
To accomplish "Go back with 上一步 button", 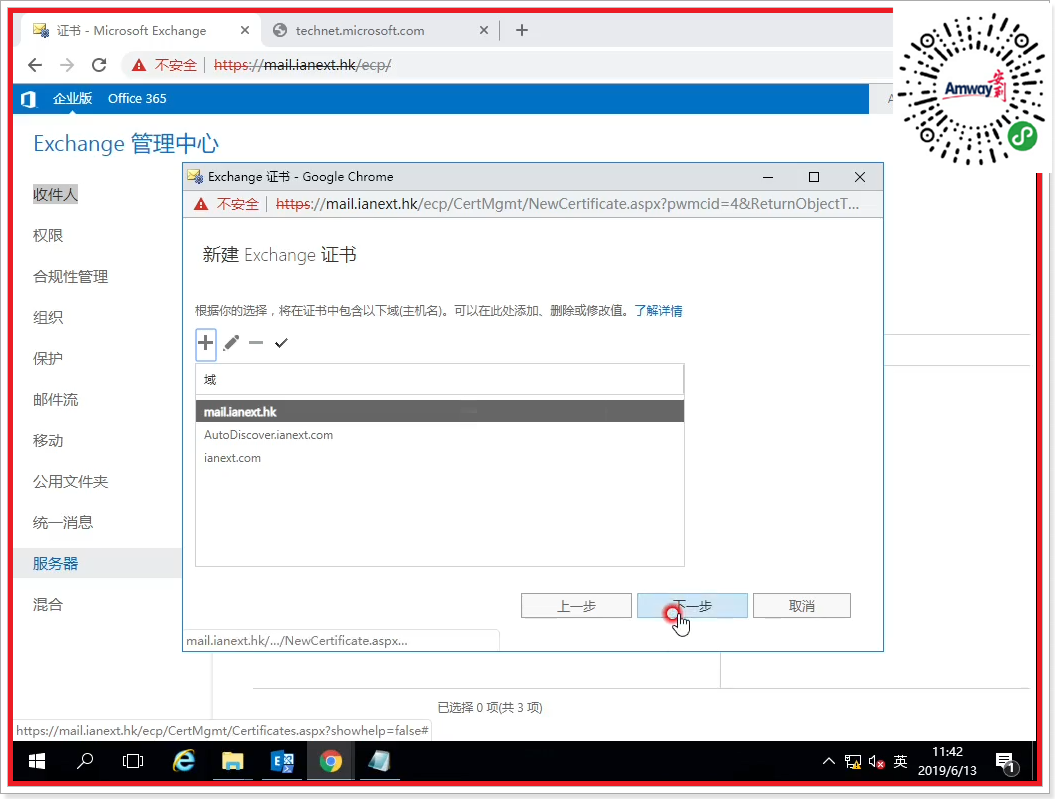I will pyautogui.click(x=576, y=605).
